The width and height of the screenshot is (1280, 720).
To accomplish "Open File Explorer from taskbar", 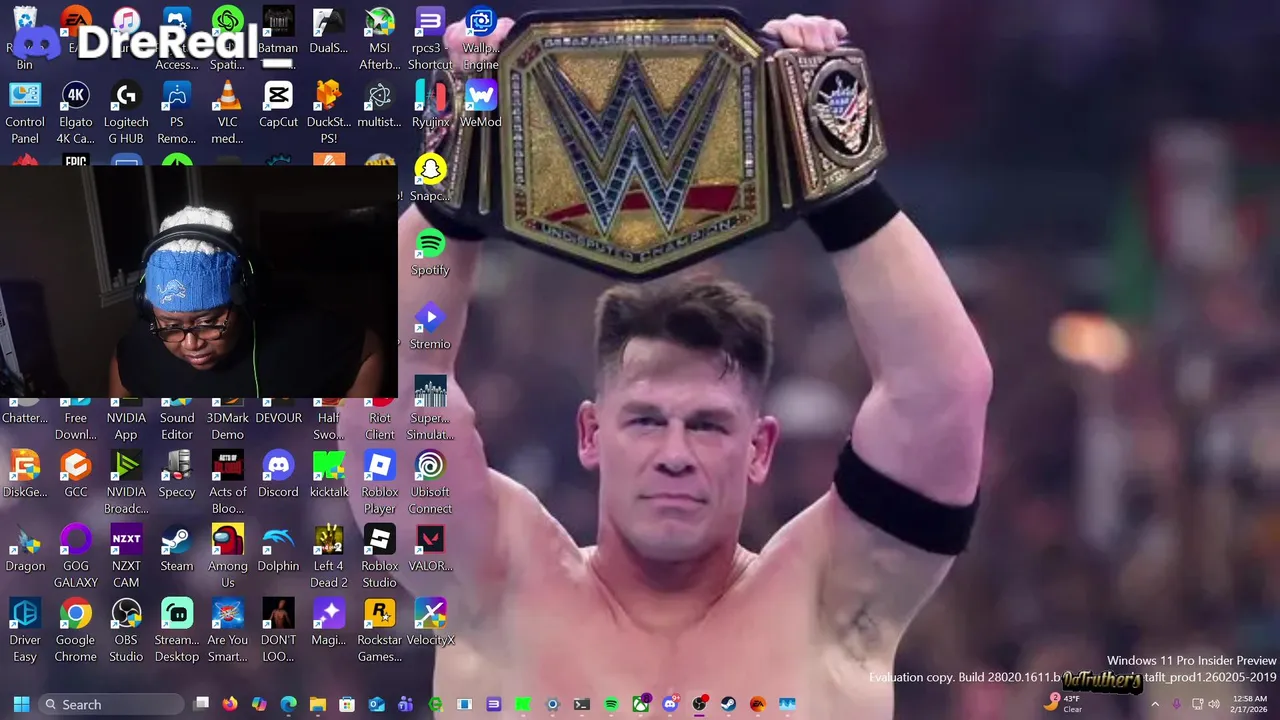I will click(318, 704).
